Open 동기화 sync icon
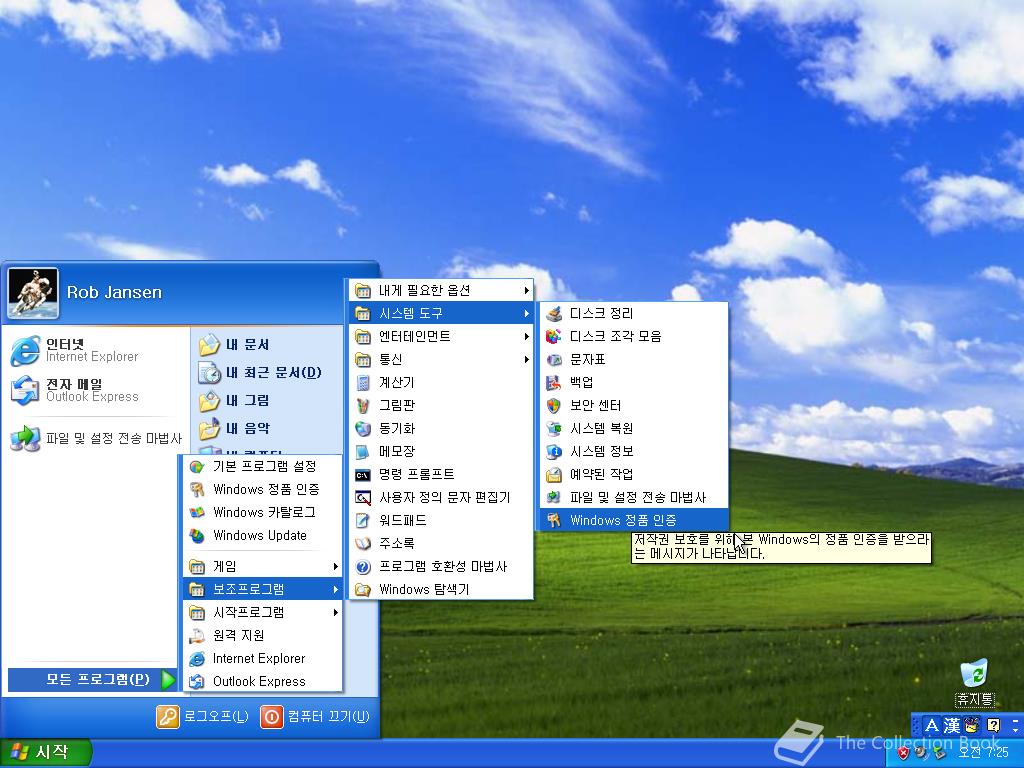Image resolution: width=1024 pixels, height=768 pixels. (363, 428)
